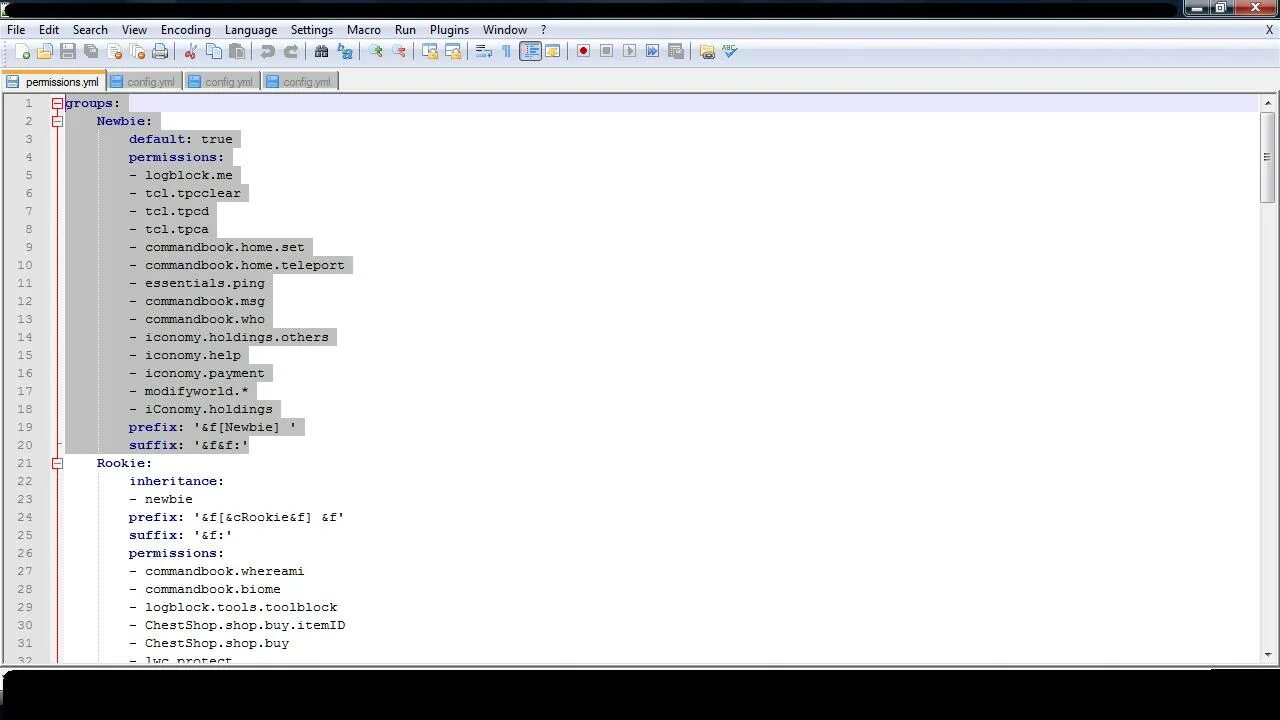Image resolution: width=1280 pixels, height=720 pixels.
Task: Click the Stop Recording macro button
Action: point(607,51)
